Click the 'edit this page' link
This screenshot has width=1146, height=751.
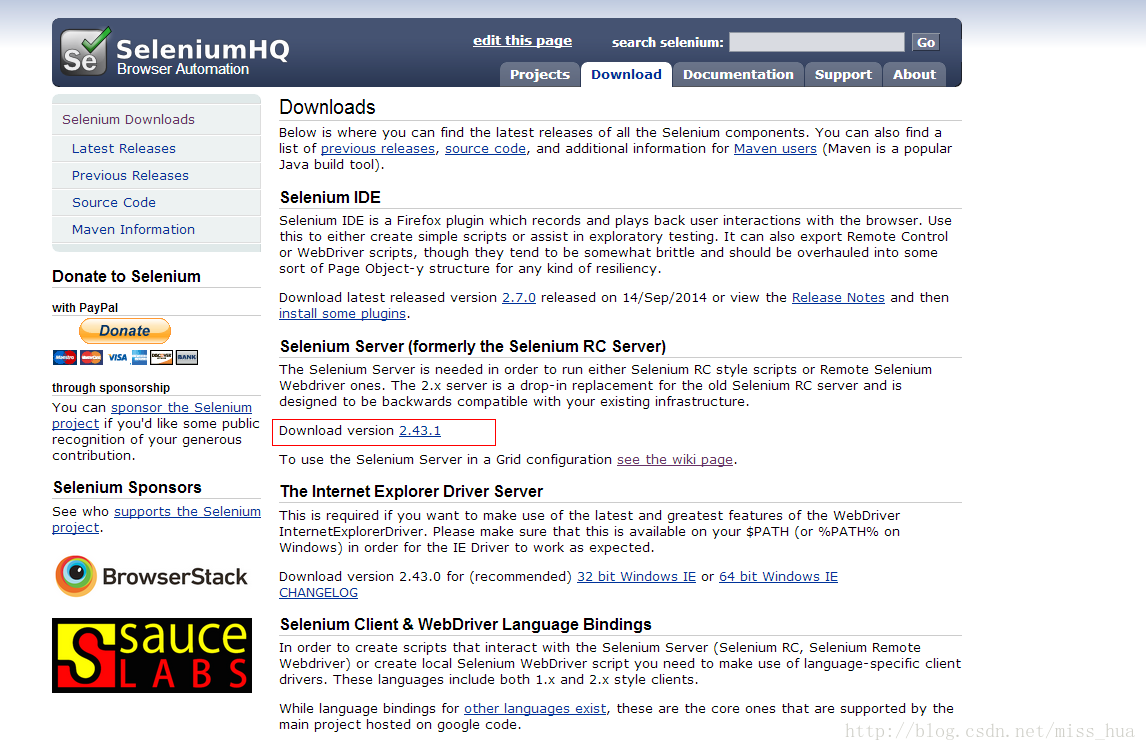[523, 41]
